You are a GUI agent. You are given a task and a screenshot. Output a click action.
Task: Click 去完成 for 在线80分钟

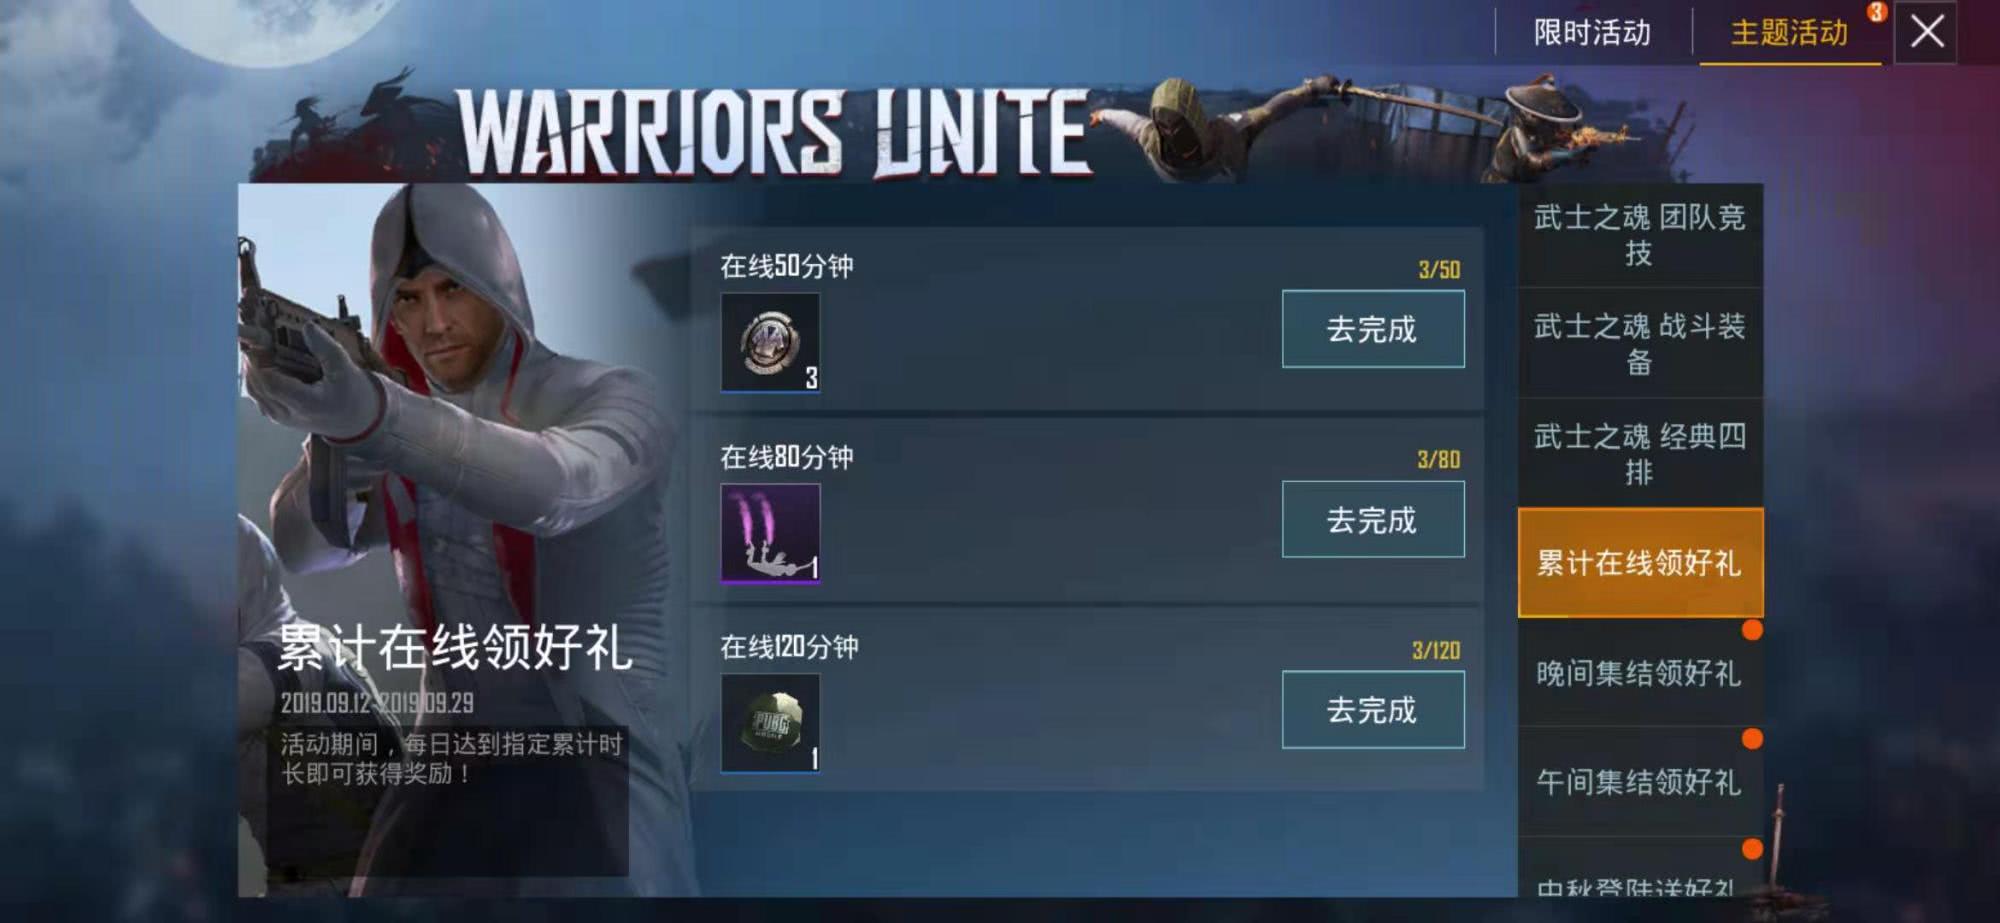tap(1373, 520)
